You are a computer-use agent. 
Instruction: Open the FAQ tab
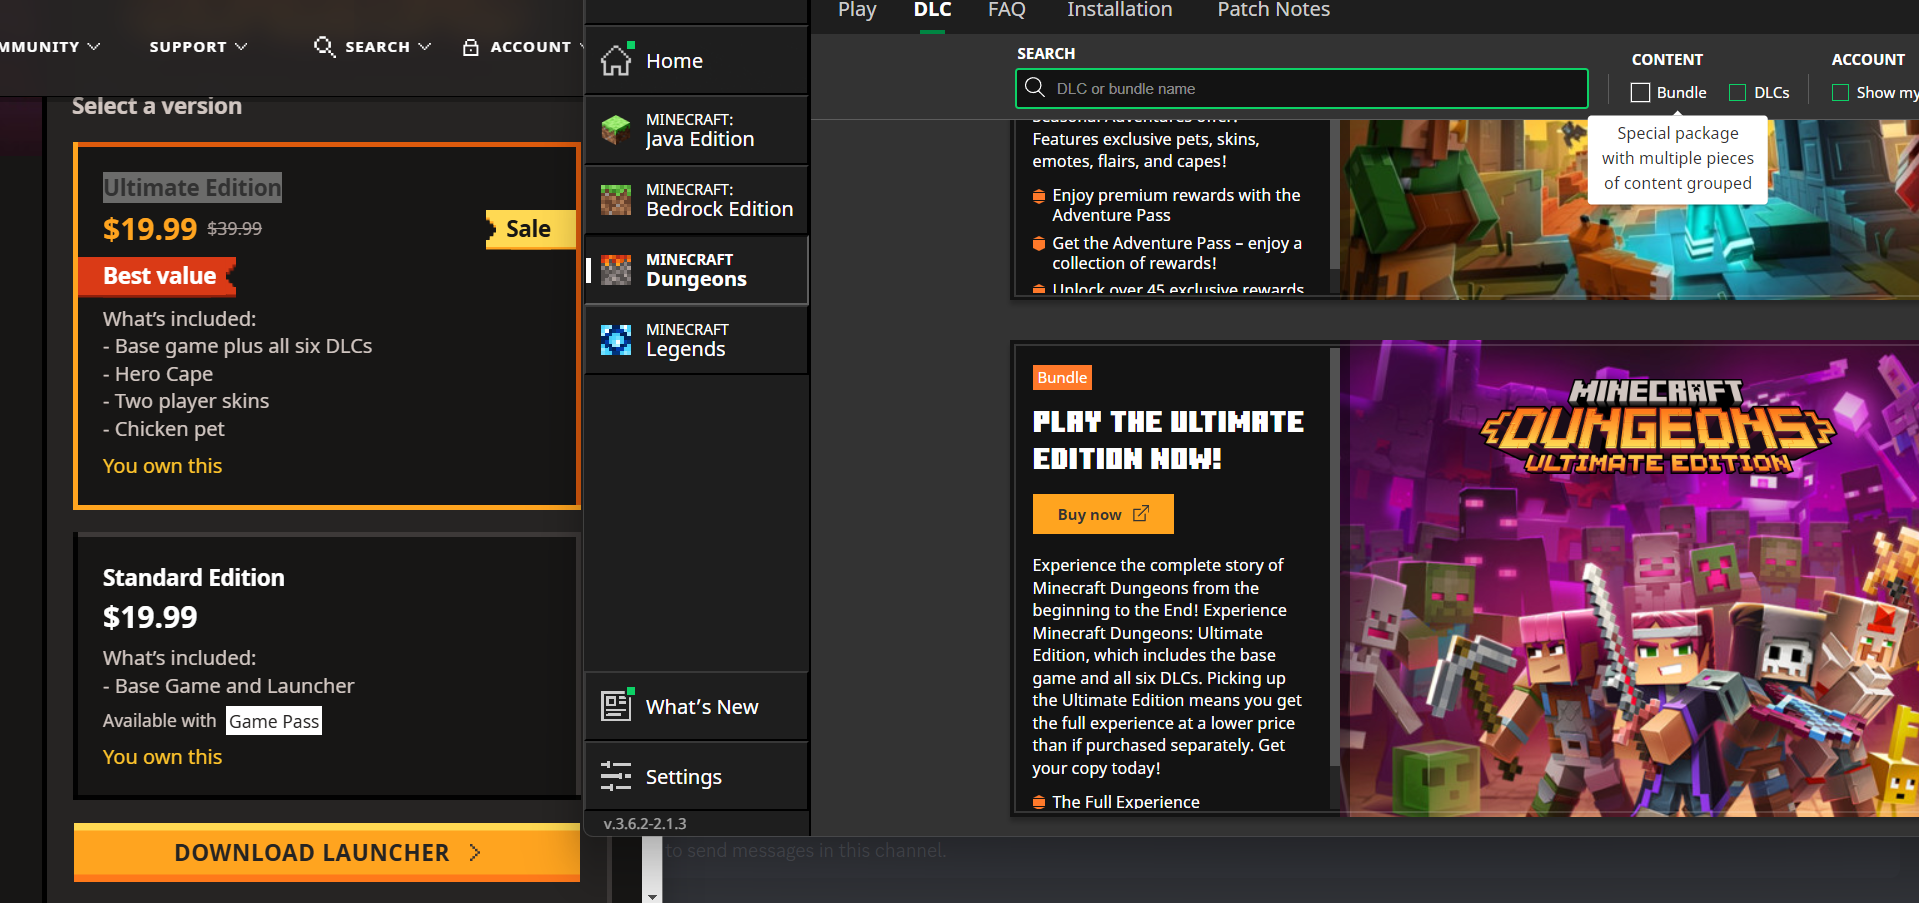click(1007, 10)
